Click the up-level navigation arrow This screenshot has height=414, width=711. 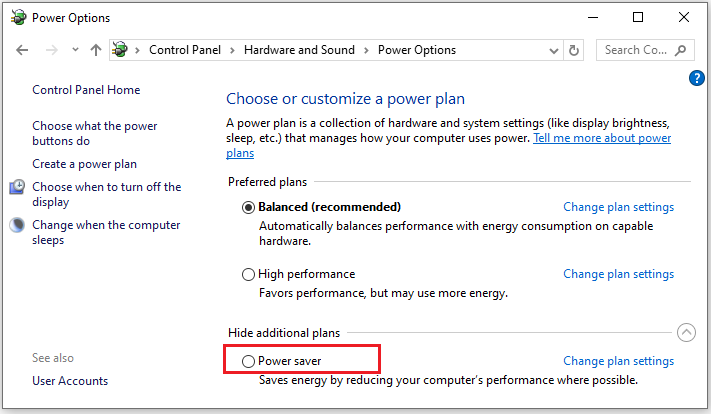pyautogui.click(x=96, y=50)
